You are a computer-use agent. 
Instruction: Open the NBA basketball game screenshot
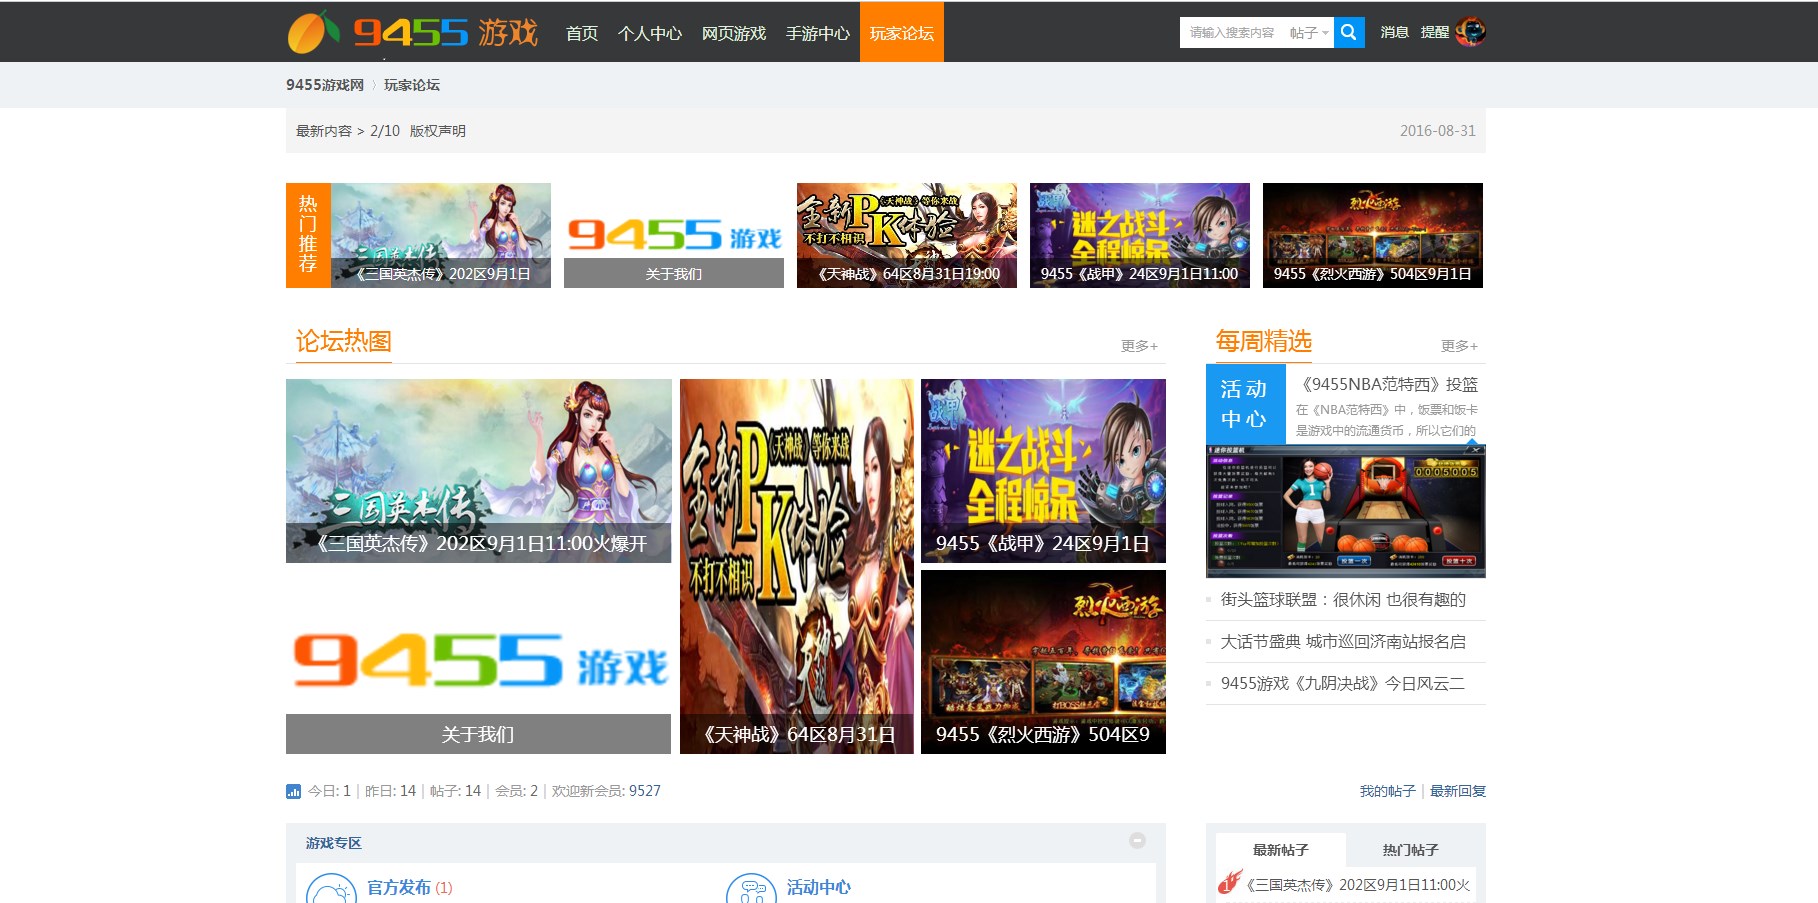pos(1346,511)
